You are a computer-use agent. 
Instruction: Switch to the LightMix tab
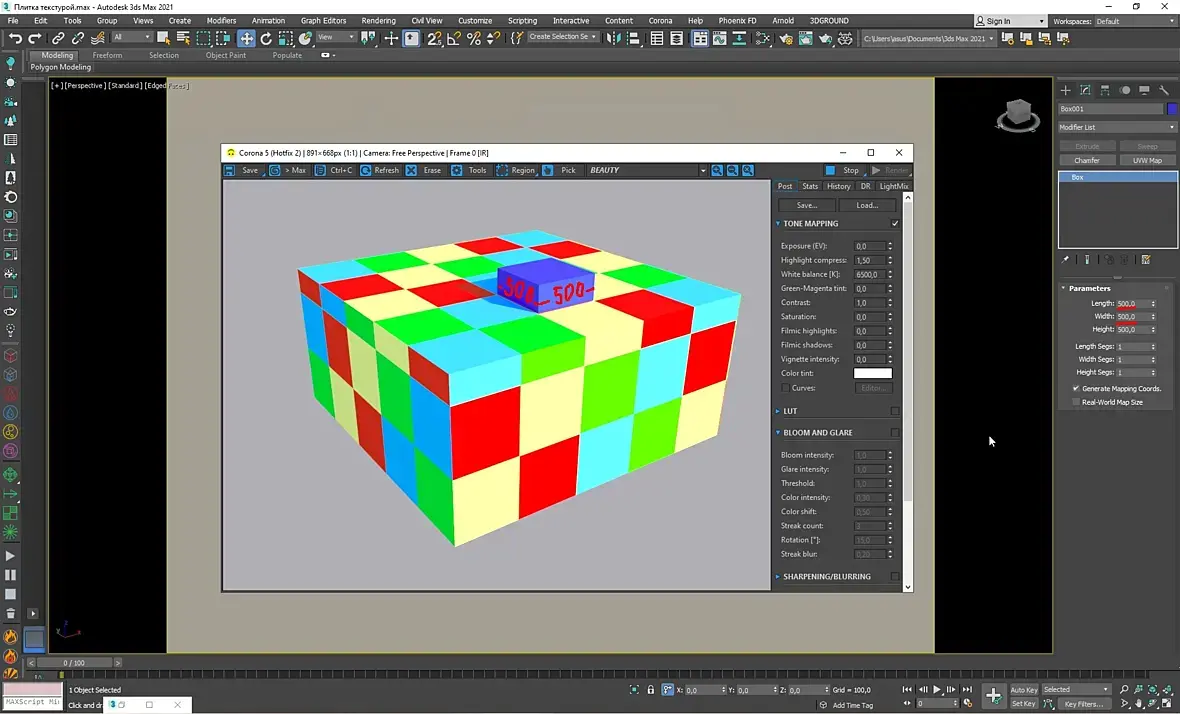pos(894,186)
